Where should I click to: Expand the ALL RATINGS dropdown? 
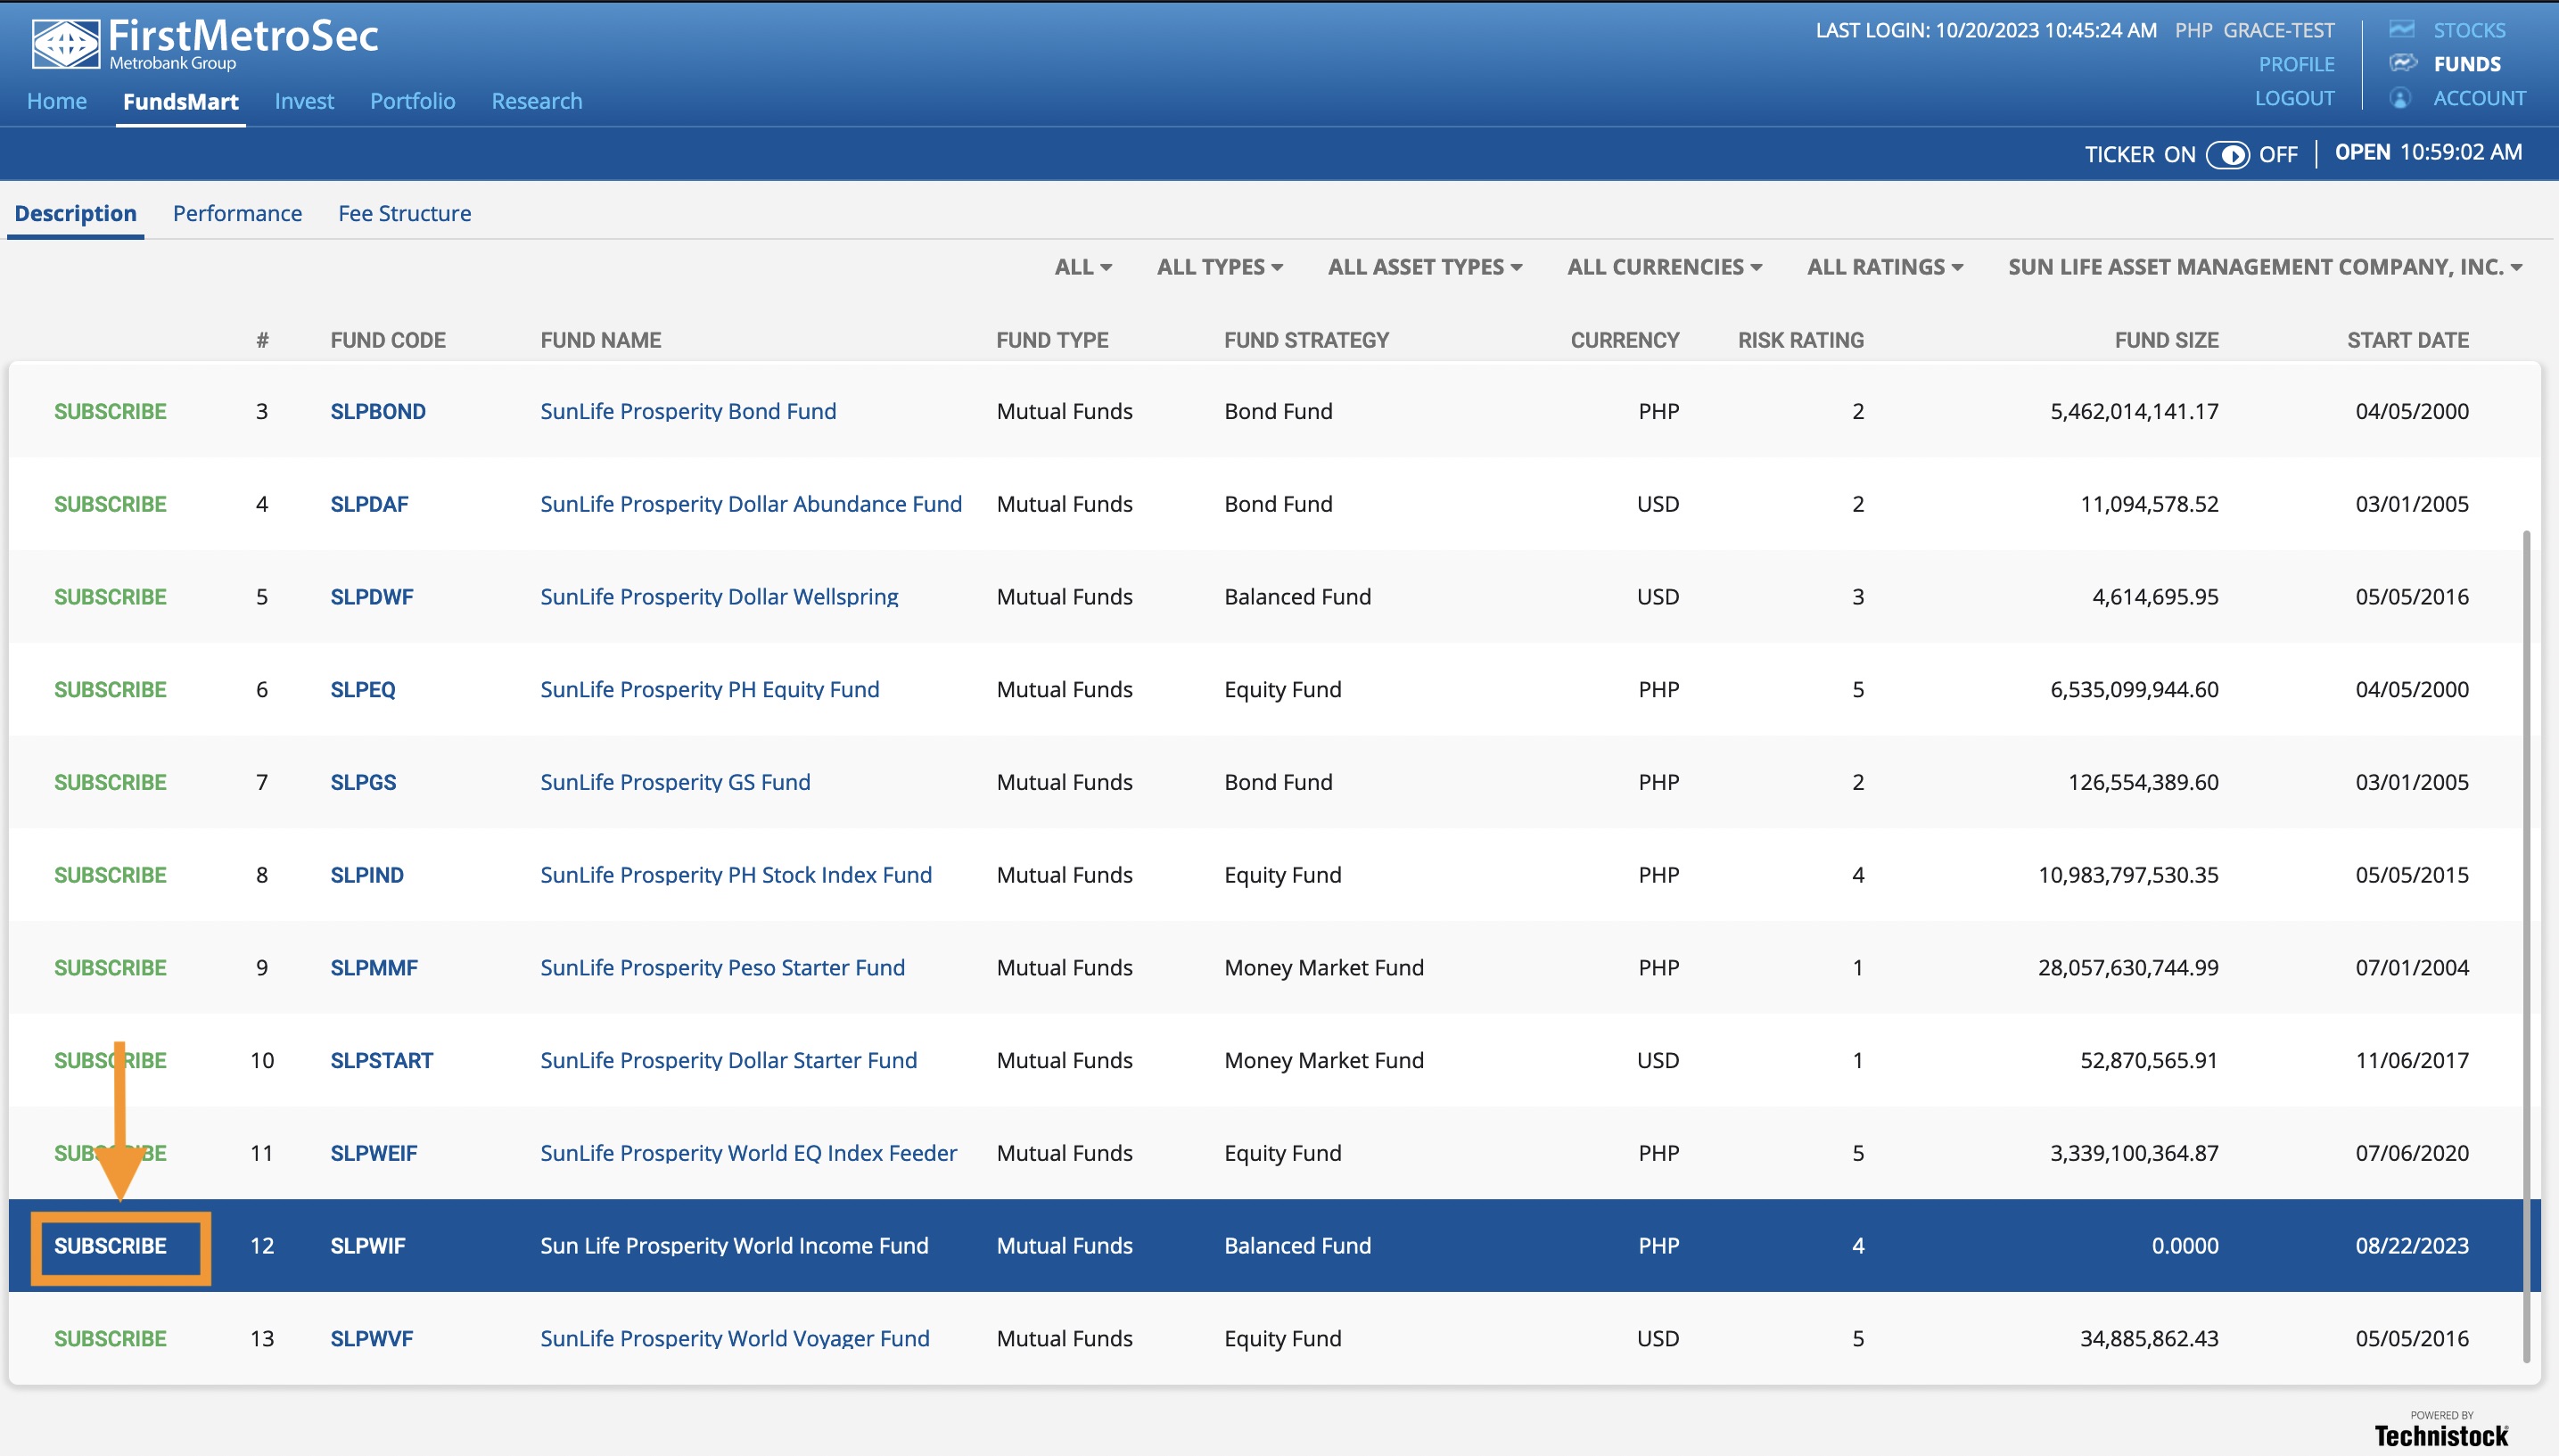pos(1884,267)
